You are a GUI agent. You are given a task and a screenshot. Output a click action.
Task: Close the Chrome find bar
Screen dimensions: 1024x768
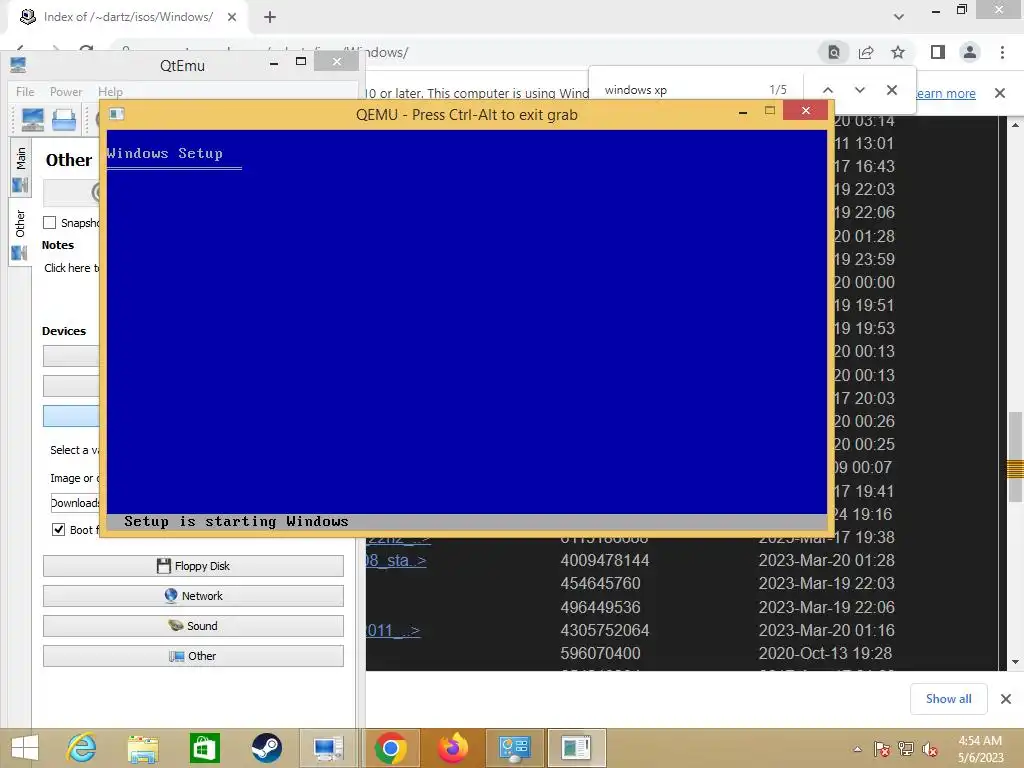891,90
